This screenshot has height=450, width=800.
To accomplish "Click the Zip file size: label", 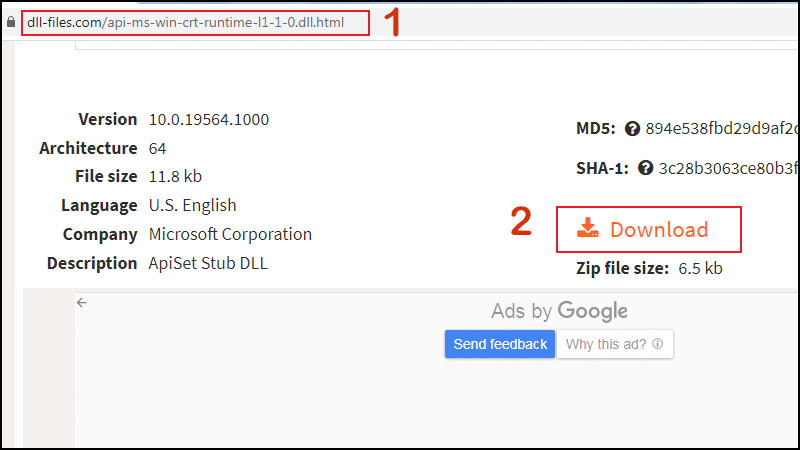I will click(622, 268).
